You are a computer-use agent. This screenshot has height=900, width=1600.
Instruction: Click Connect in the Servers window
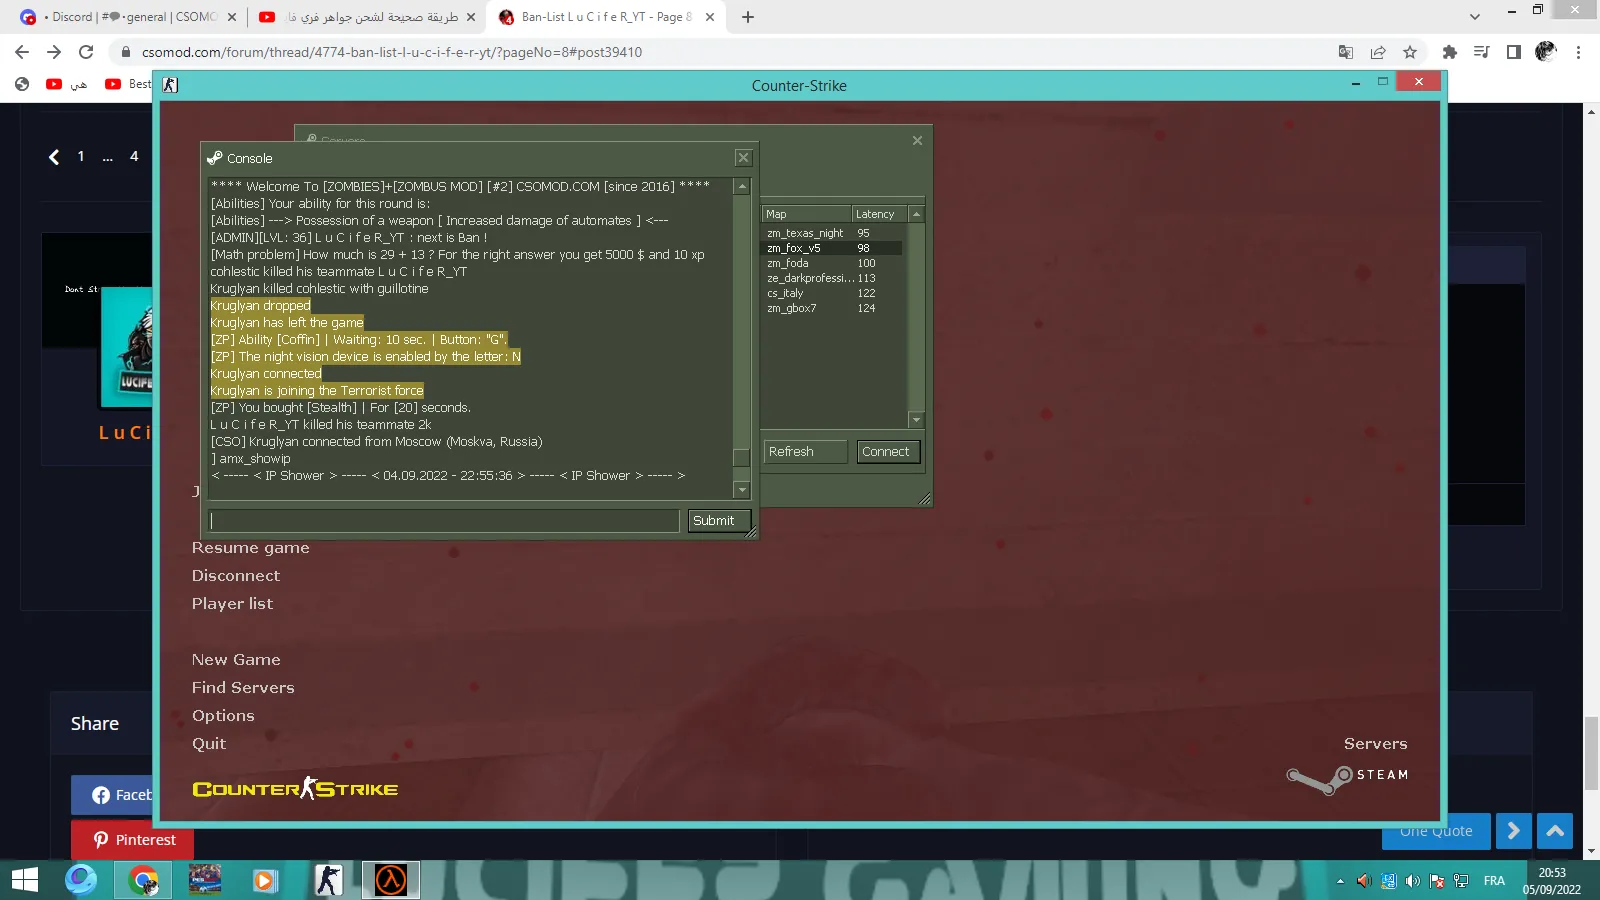[888, 451]
